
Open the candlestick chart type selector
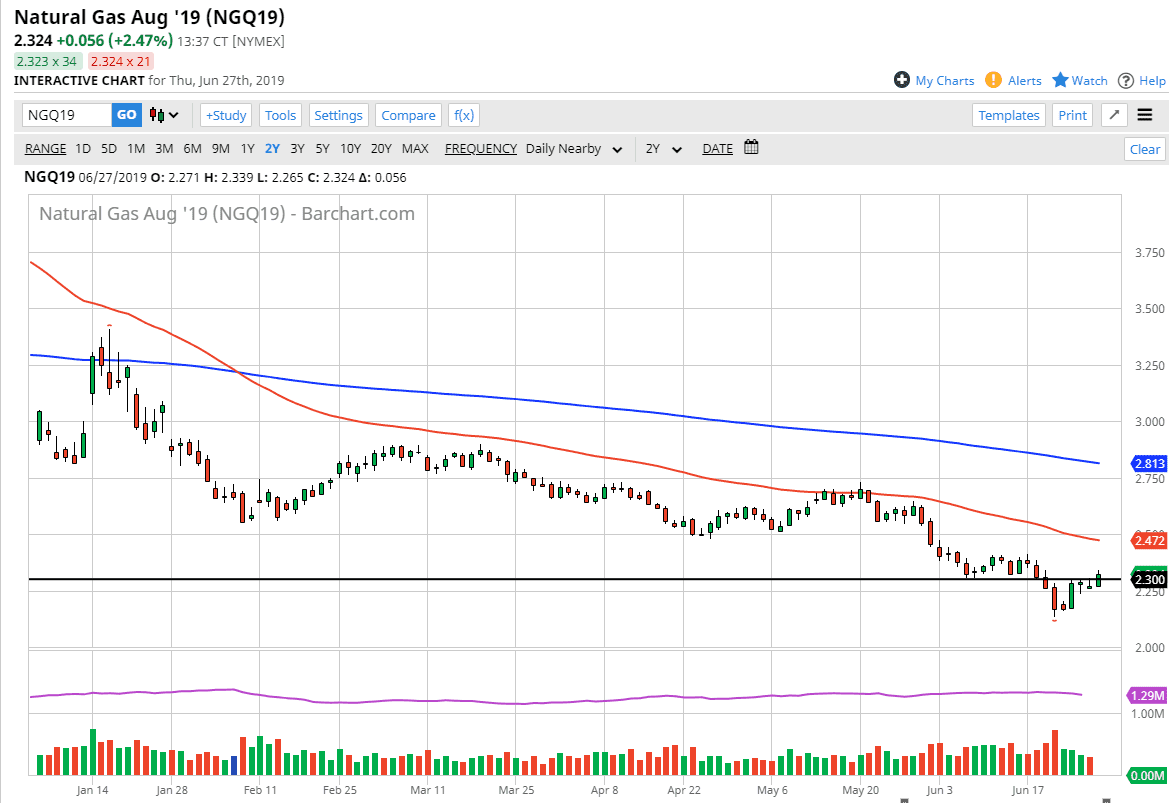(x=164, y=115)
